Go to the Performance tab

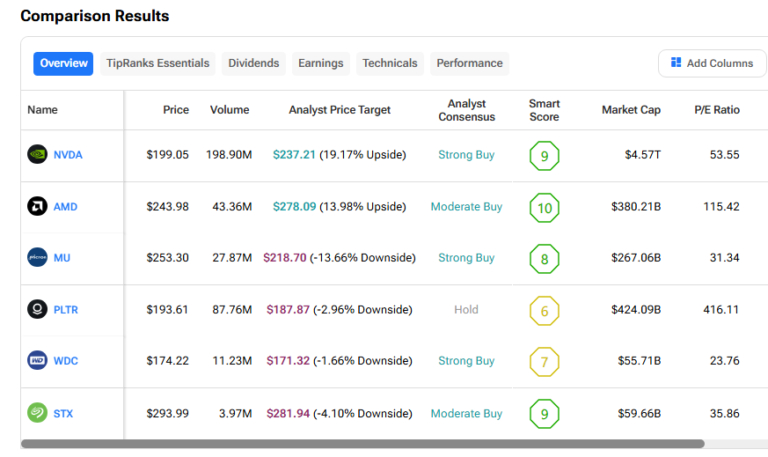click(469, 63)
